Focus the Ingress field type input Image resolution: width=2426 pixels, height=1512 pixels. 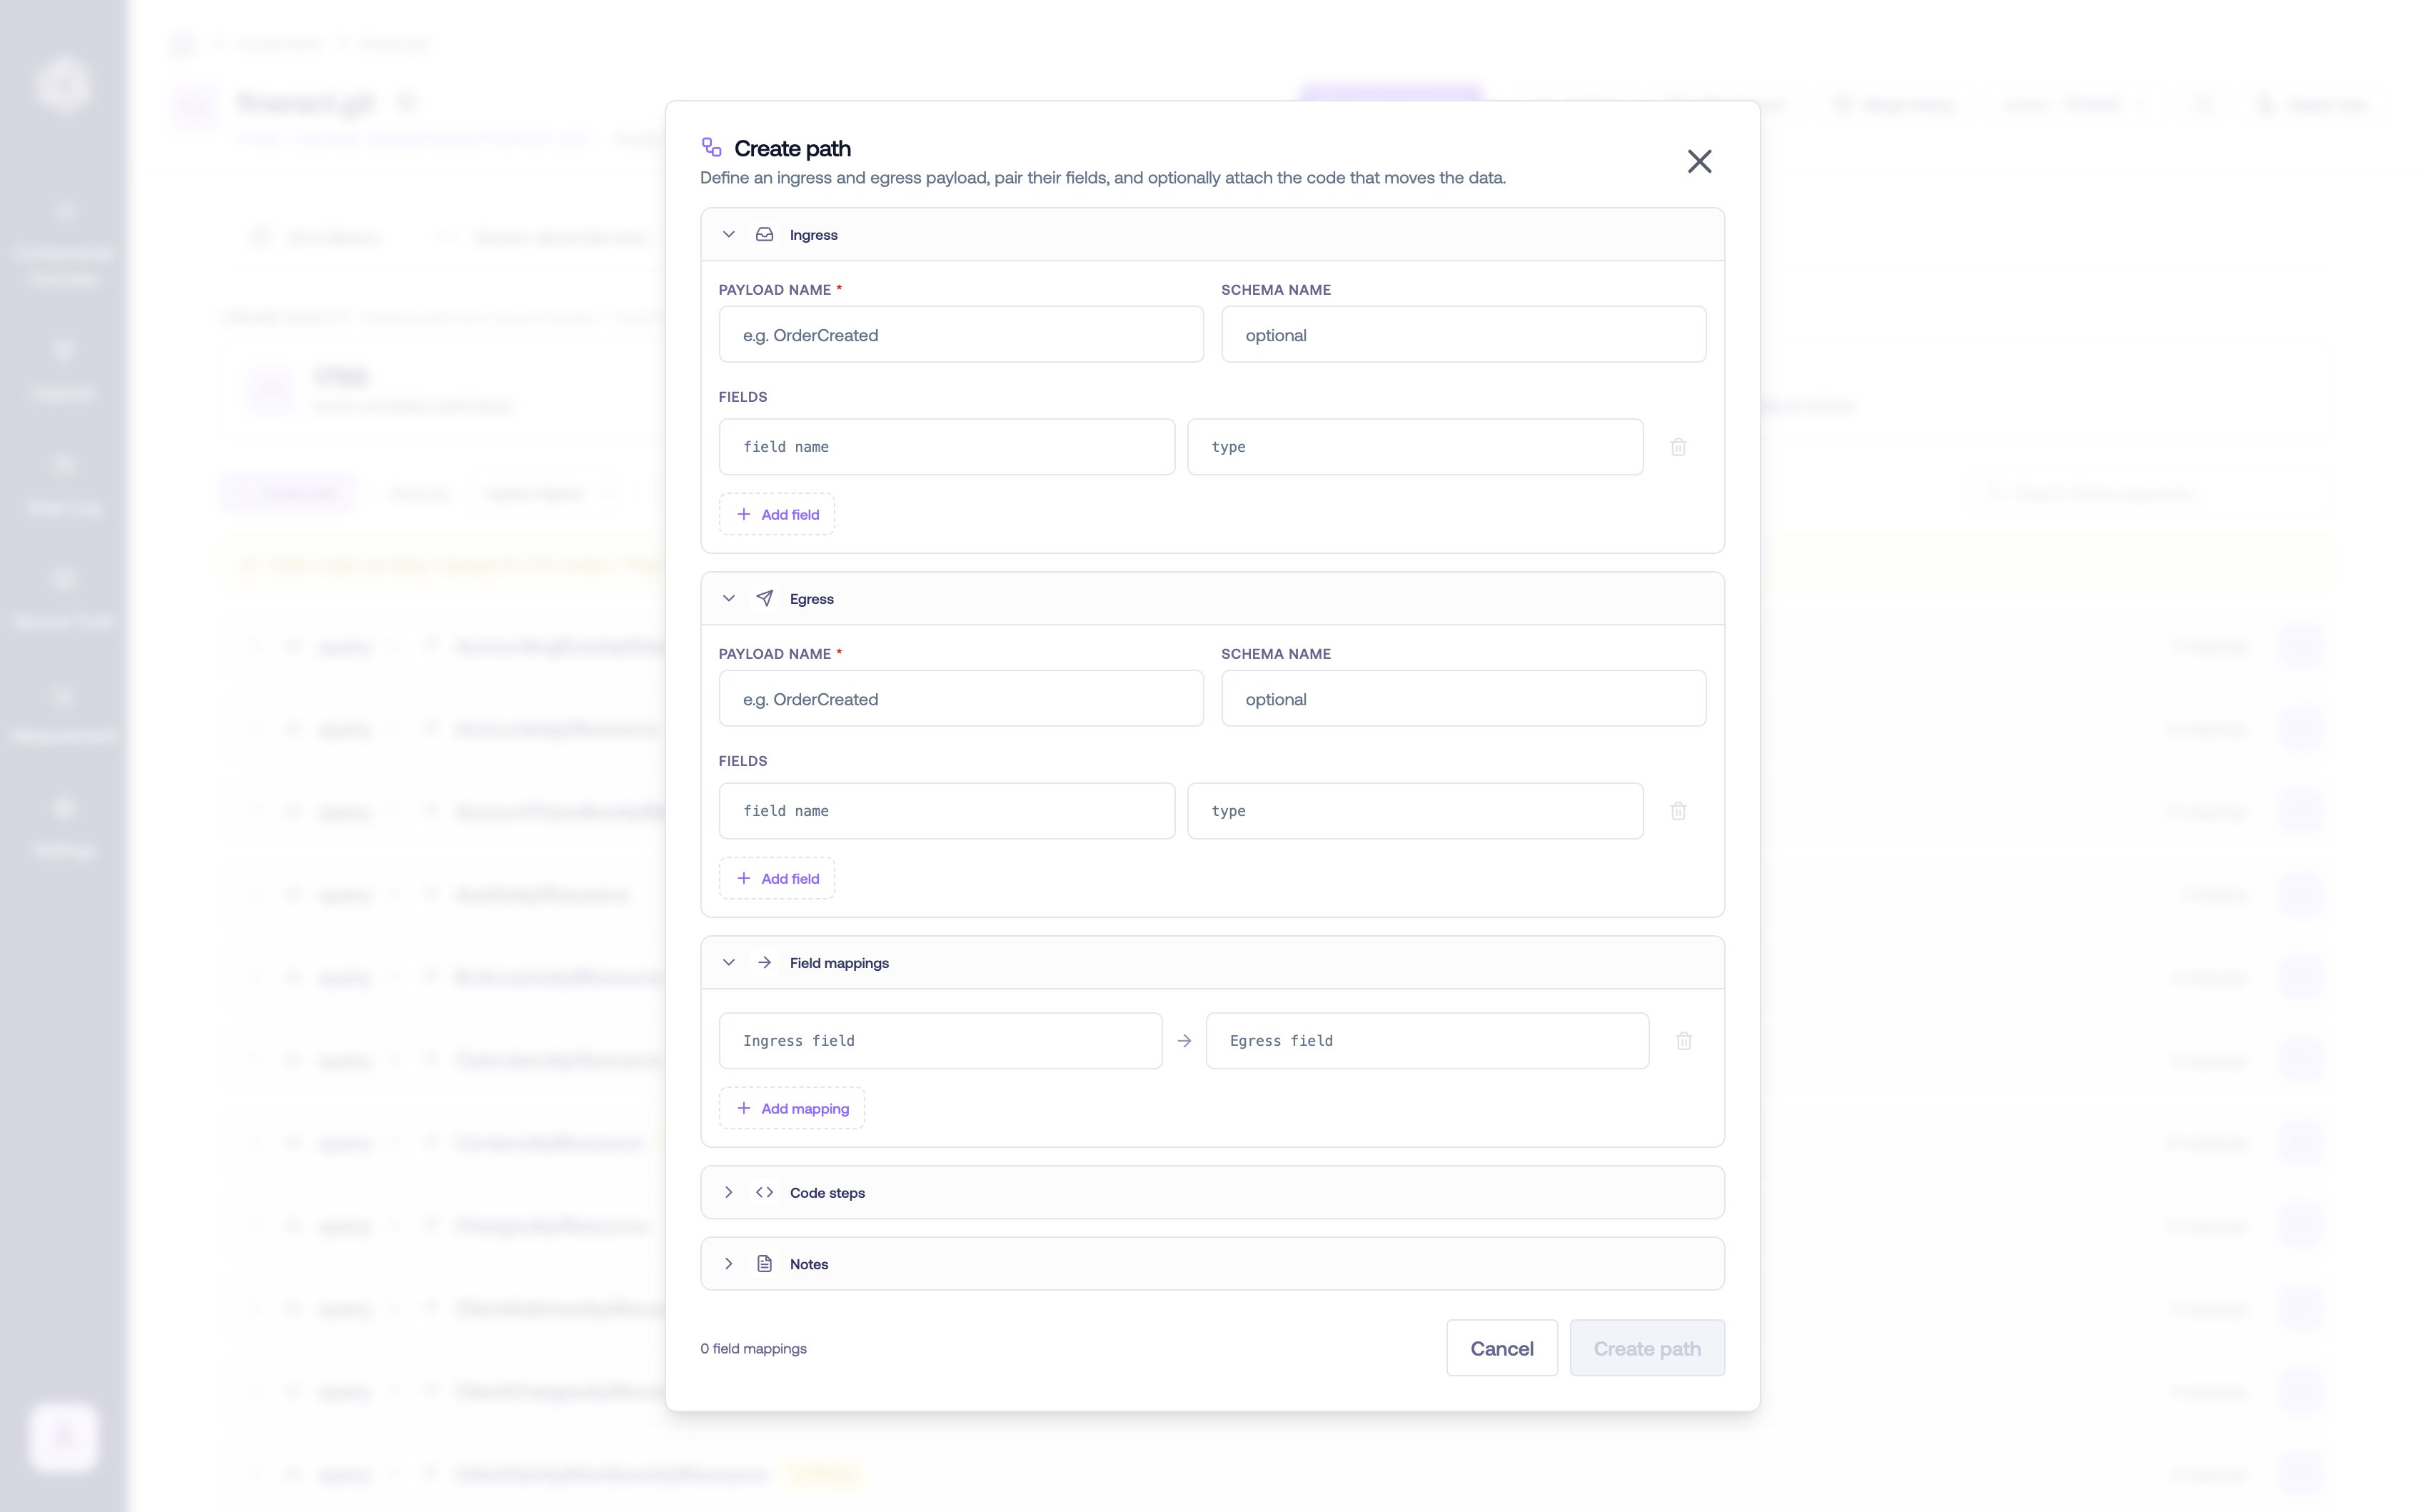[1415, 447]
